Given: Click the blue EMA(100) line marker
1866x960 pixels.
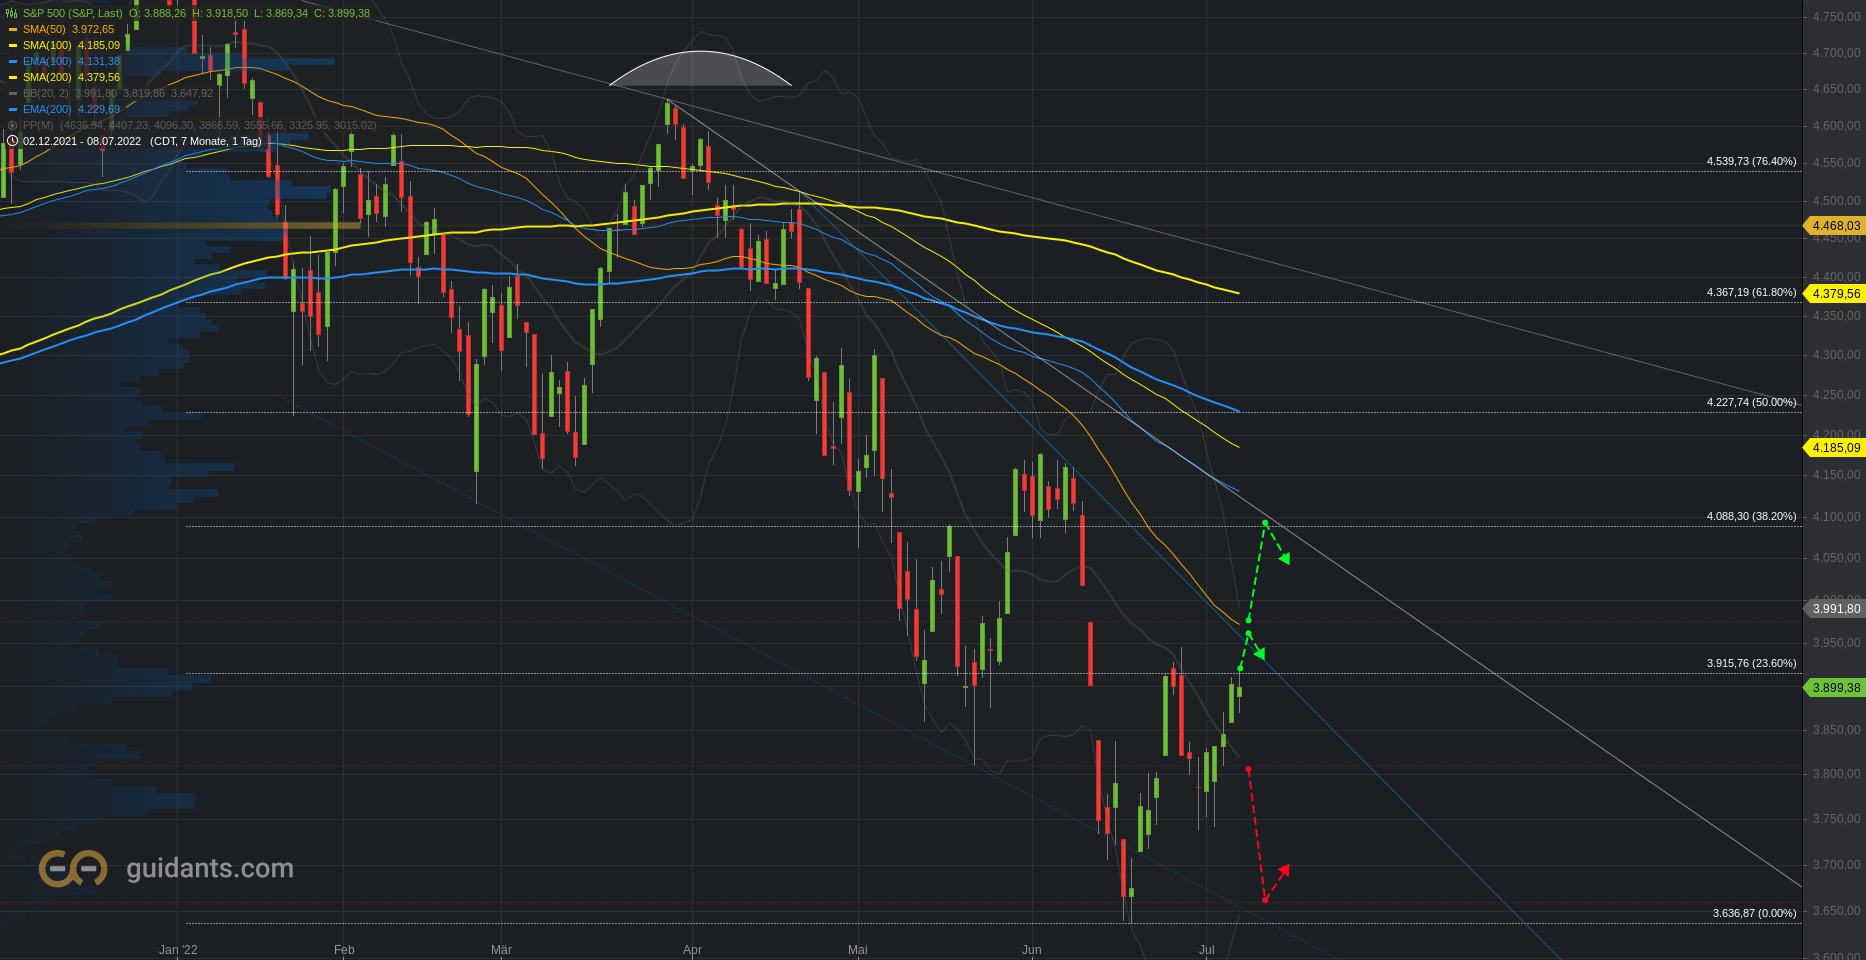Looking at the screenshot, I should pos(13,61).
